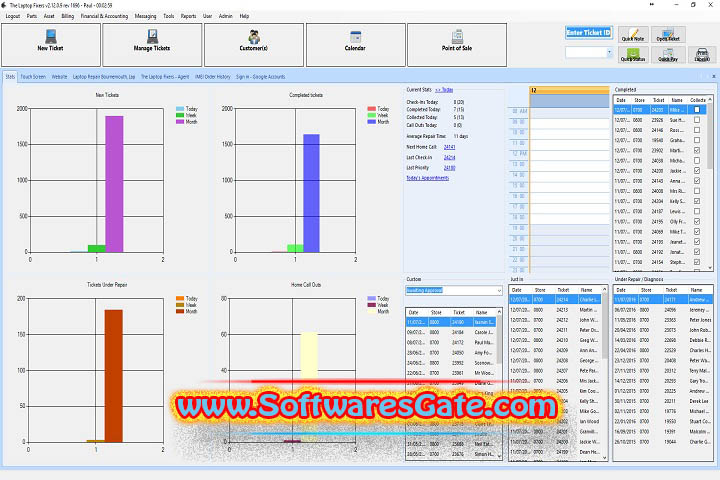Uncheck Collected for ticket 23902

(x=697, y=150)
